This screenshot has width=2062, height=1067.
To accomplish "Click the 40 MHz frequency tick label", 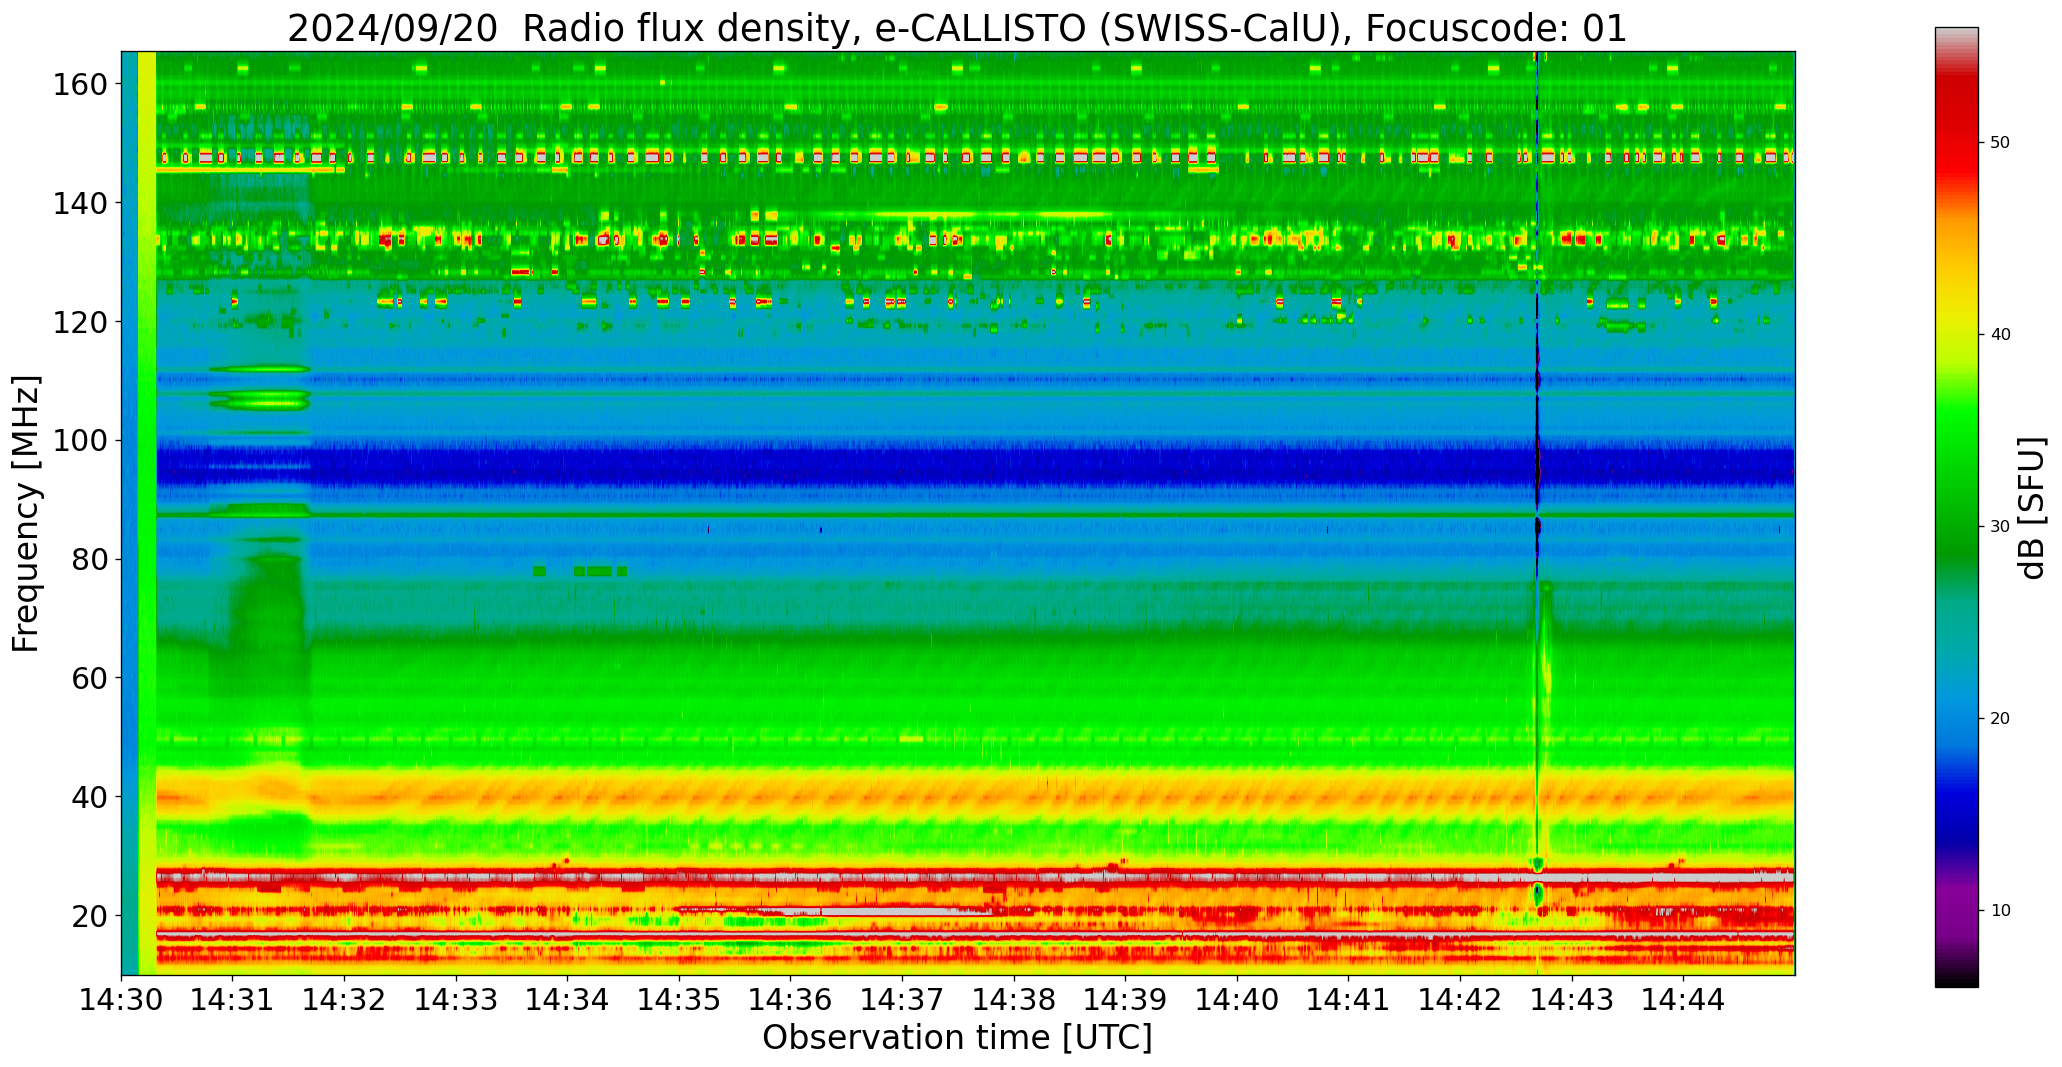I will click(89, 797).
